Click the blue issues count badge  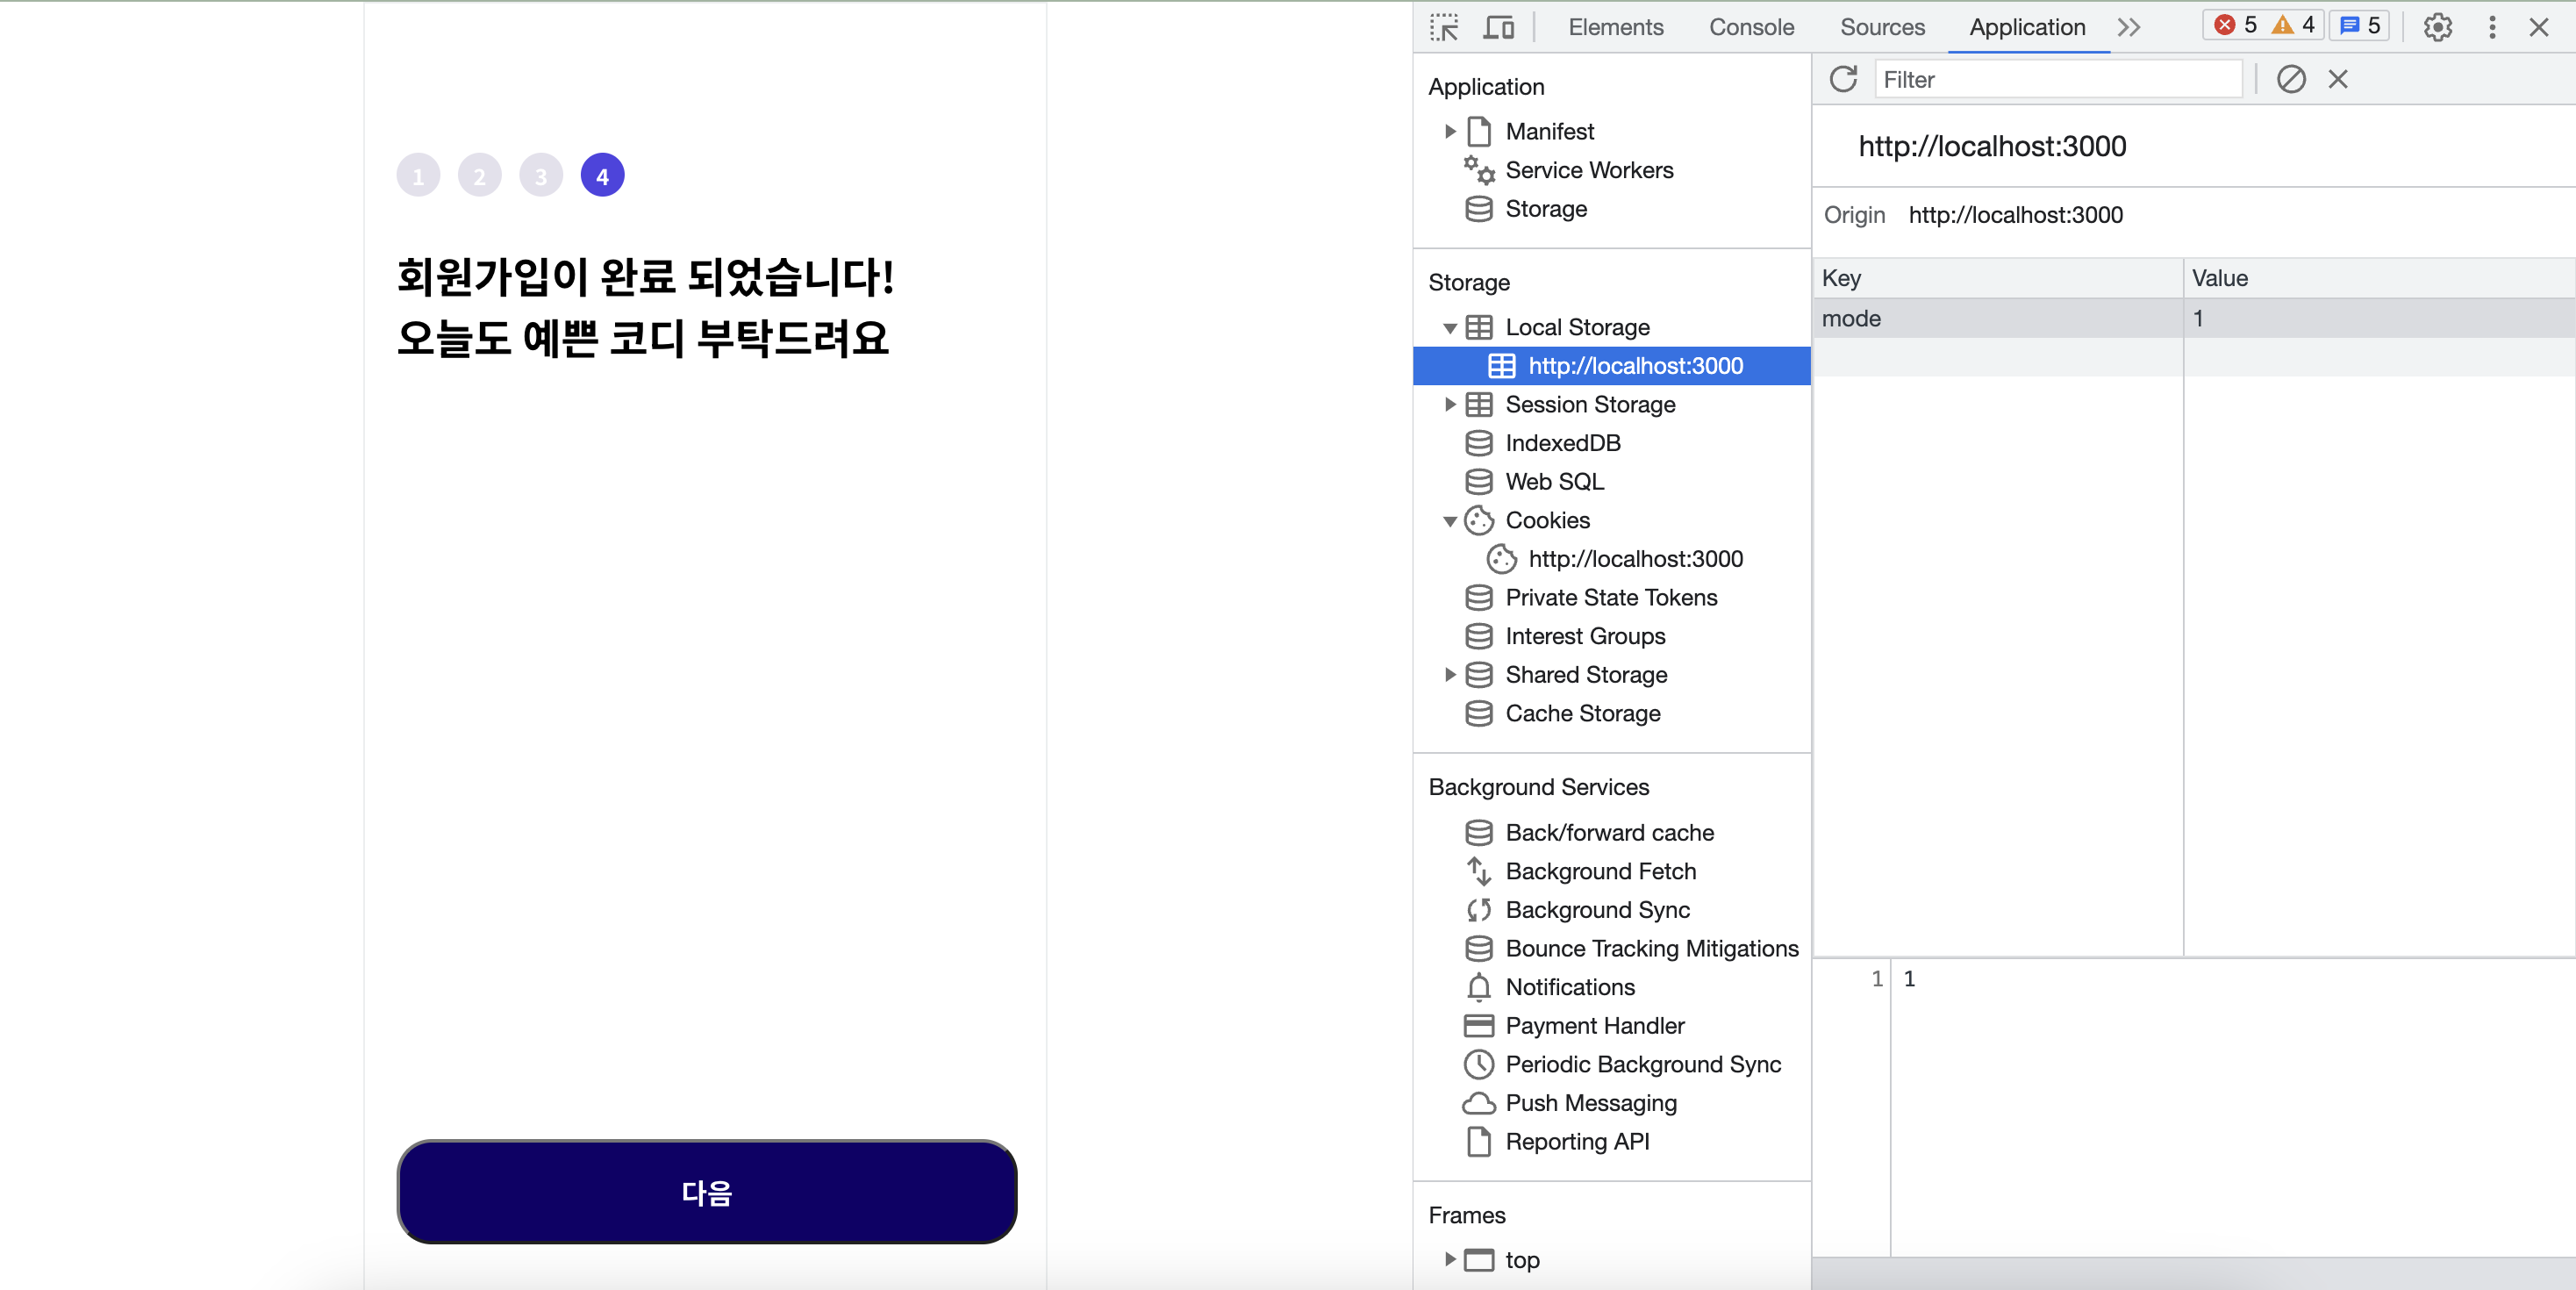(2360, 25)
